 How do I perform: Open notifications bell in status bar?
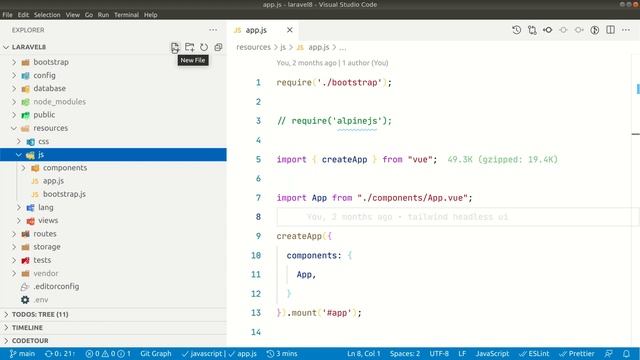tap(626, 354)
